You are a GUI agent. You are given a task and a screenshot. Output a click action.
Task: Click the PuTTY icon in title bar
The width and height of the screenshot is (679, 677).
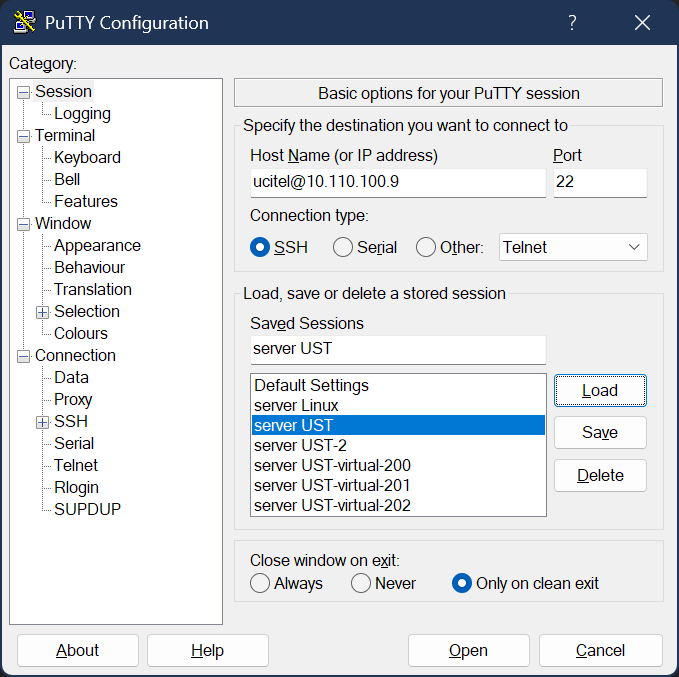(x=24, y=22)
